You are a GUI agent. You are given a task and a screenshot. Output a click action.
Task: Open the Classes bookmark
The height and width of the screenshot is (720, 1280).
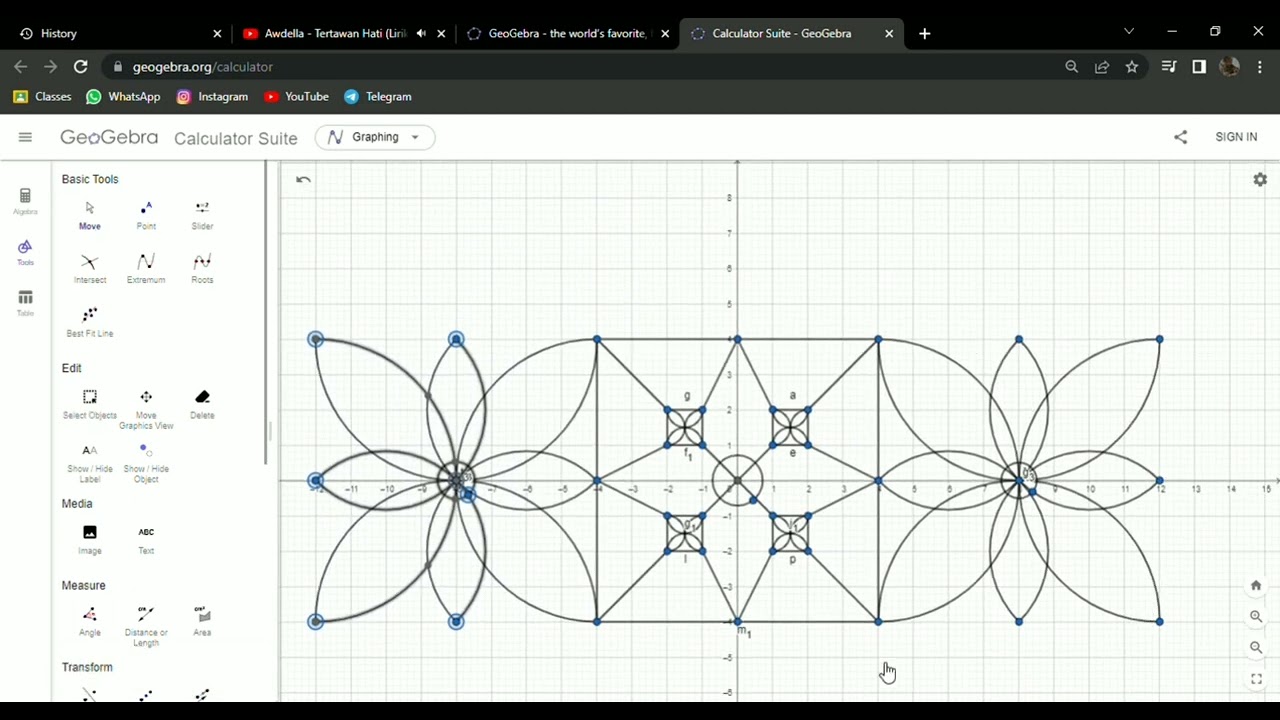(42, 97)
